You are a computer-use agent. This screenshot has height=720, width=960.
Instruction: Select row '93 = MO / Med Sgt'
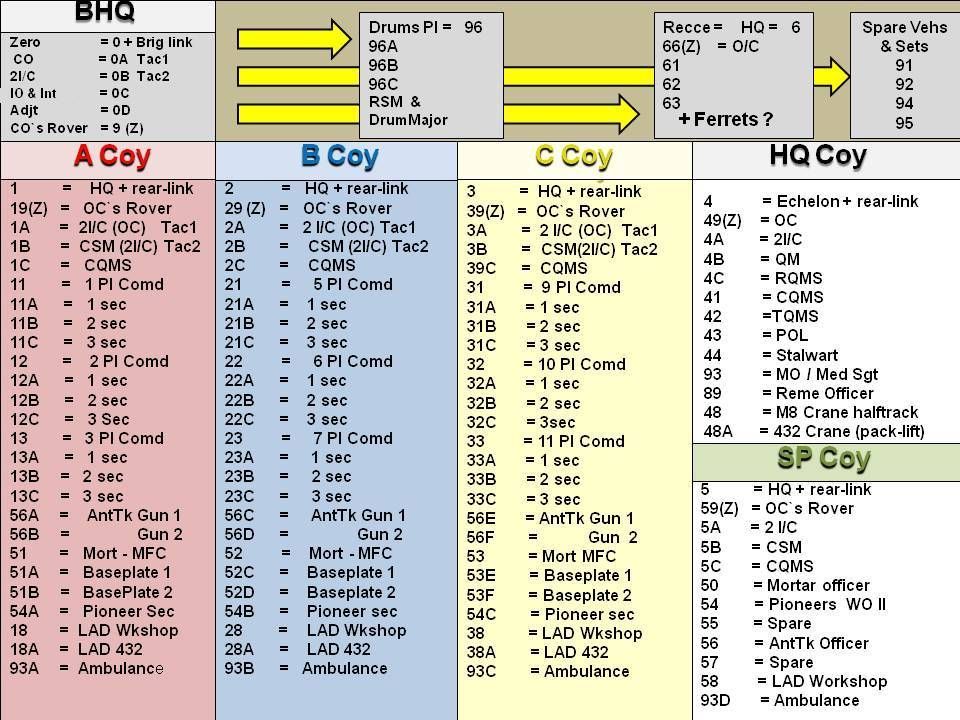[791, 374]
